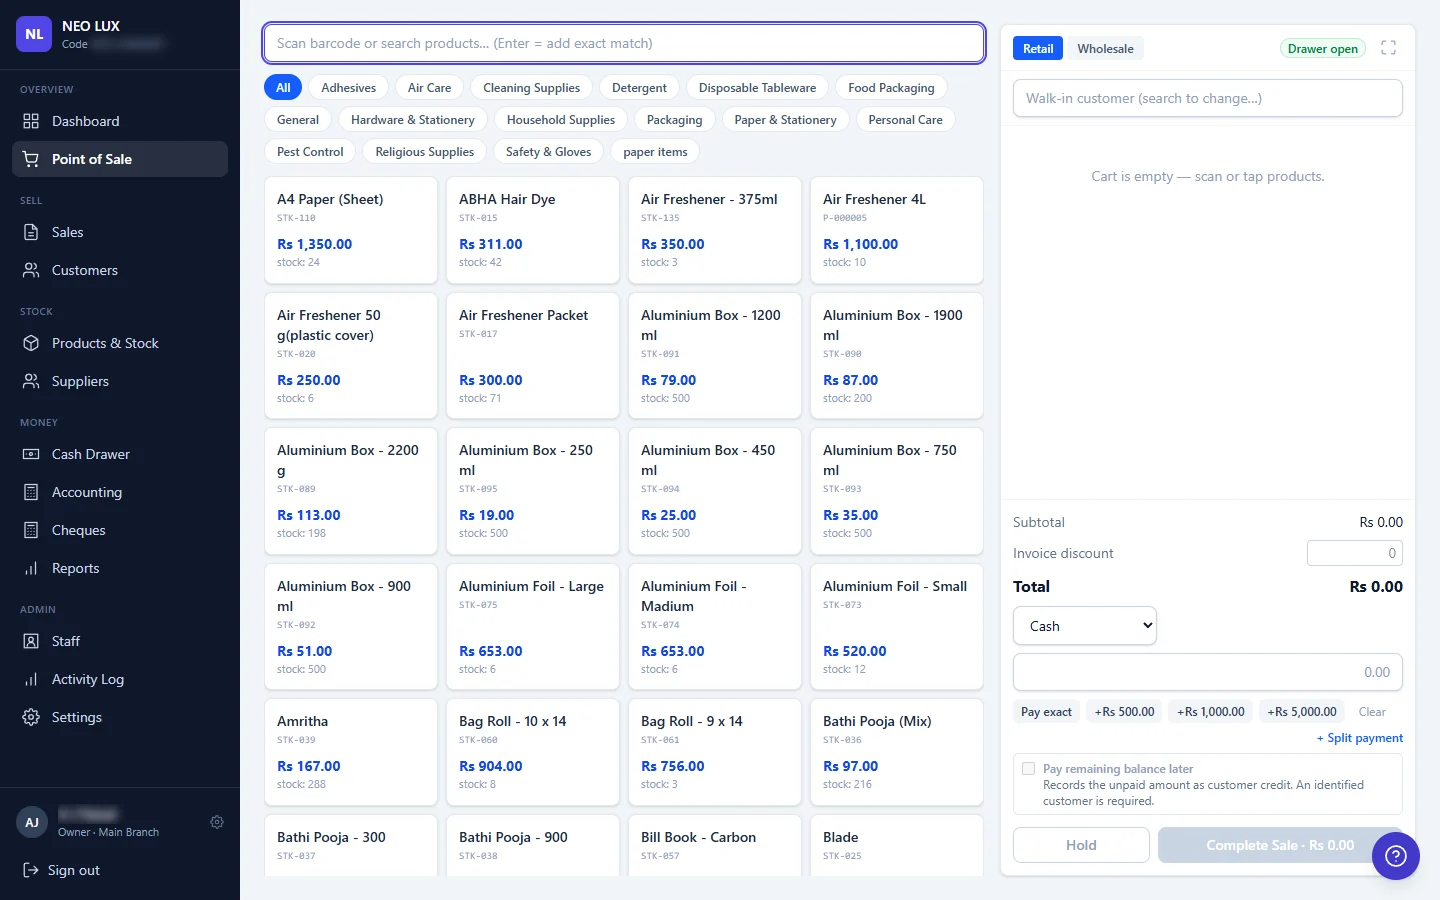Focus the barcode search field
The width and height of the screenshot is (1440, 900).
pos(624,43)
